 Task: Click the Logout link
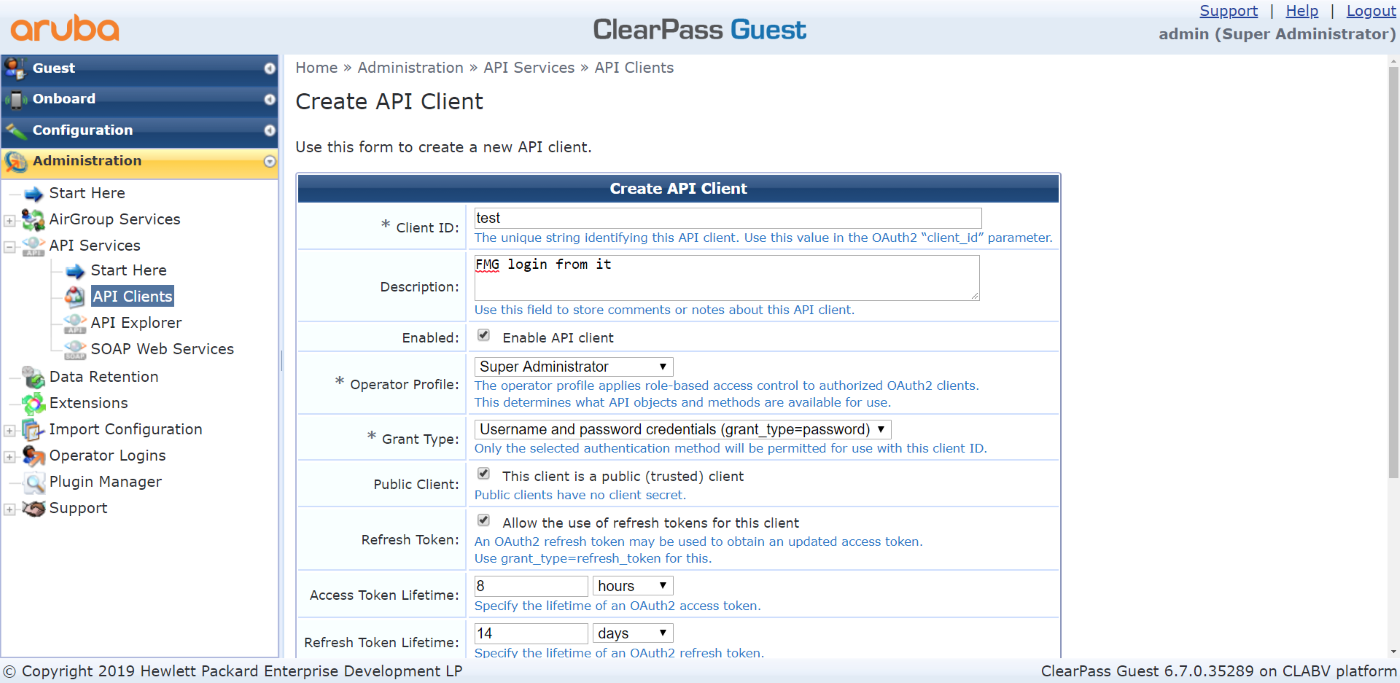[x=1370, y=11]
